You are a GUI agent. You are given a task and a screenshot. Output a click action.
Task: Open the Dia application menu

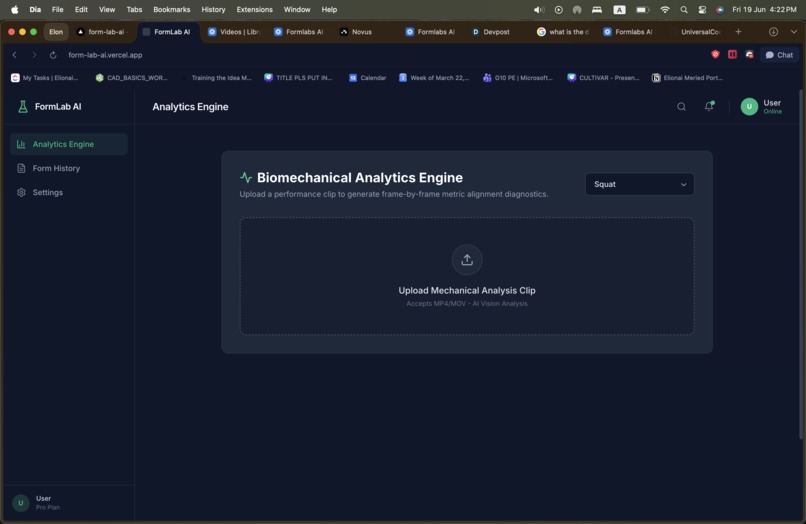coord(35,9)
